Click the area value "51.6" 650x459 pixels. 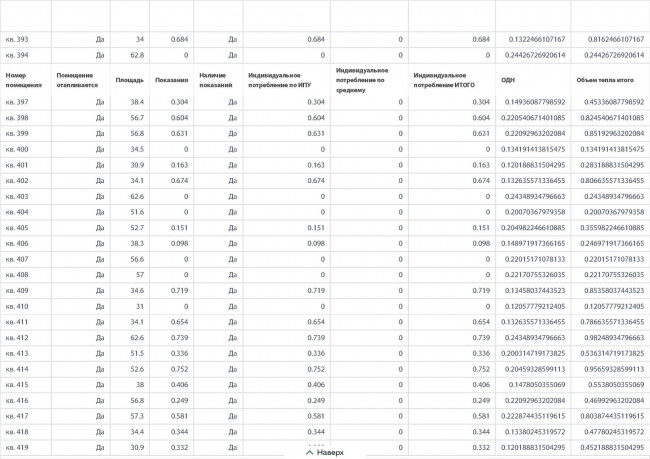click(137, 212)
